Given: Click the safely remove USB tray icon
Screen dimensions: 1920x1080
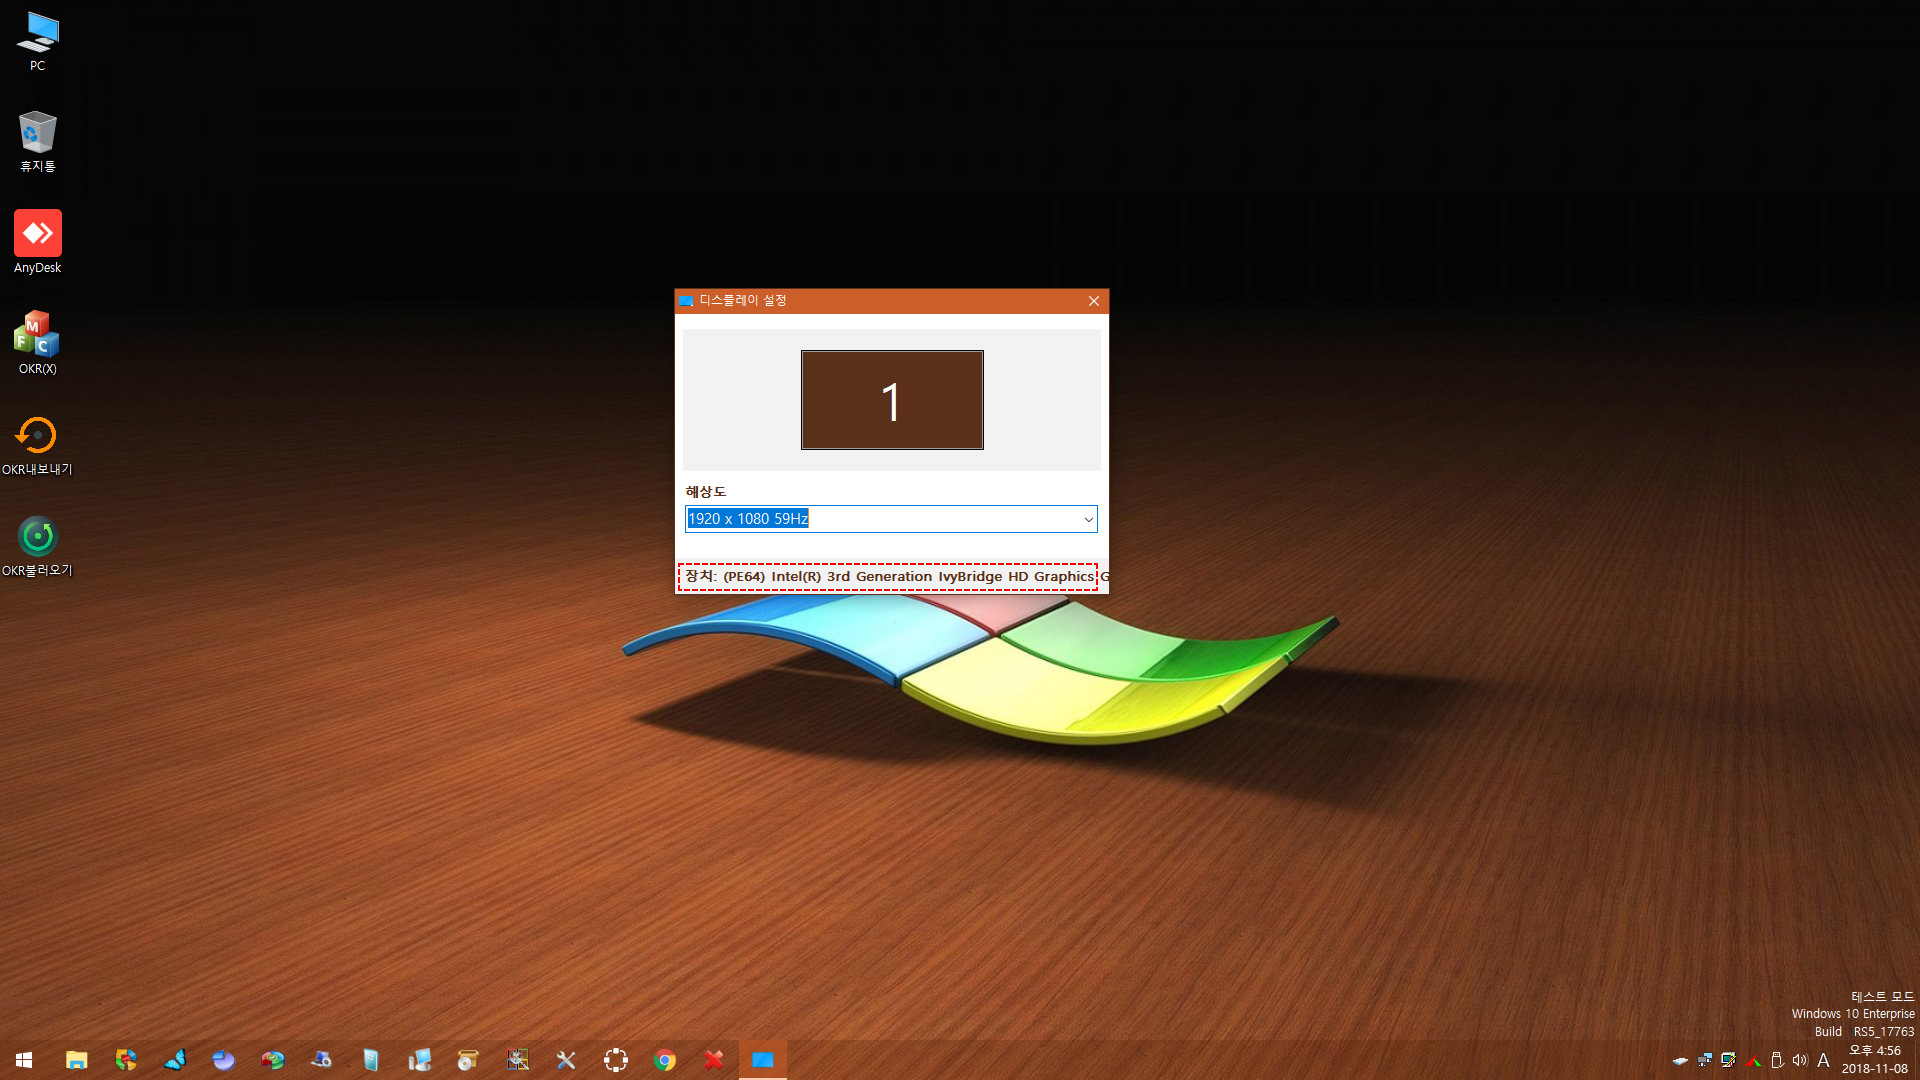Looking at the screenshot, I should pyautogui.click(x=1777, y=1060).
